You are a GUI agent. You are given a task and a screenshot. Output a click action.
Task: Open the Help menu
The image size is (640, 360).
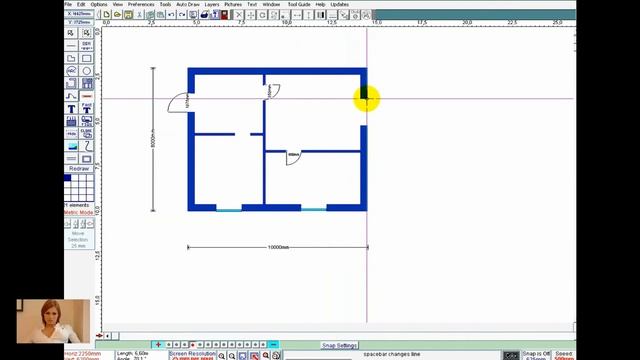320,4
